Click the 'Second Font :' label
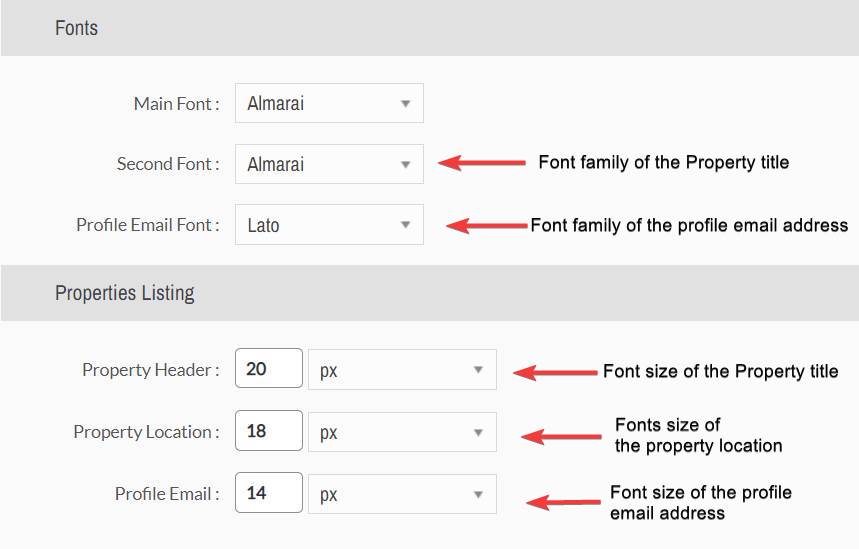 168,164
